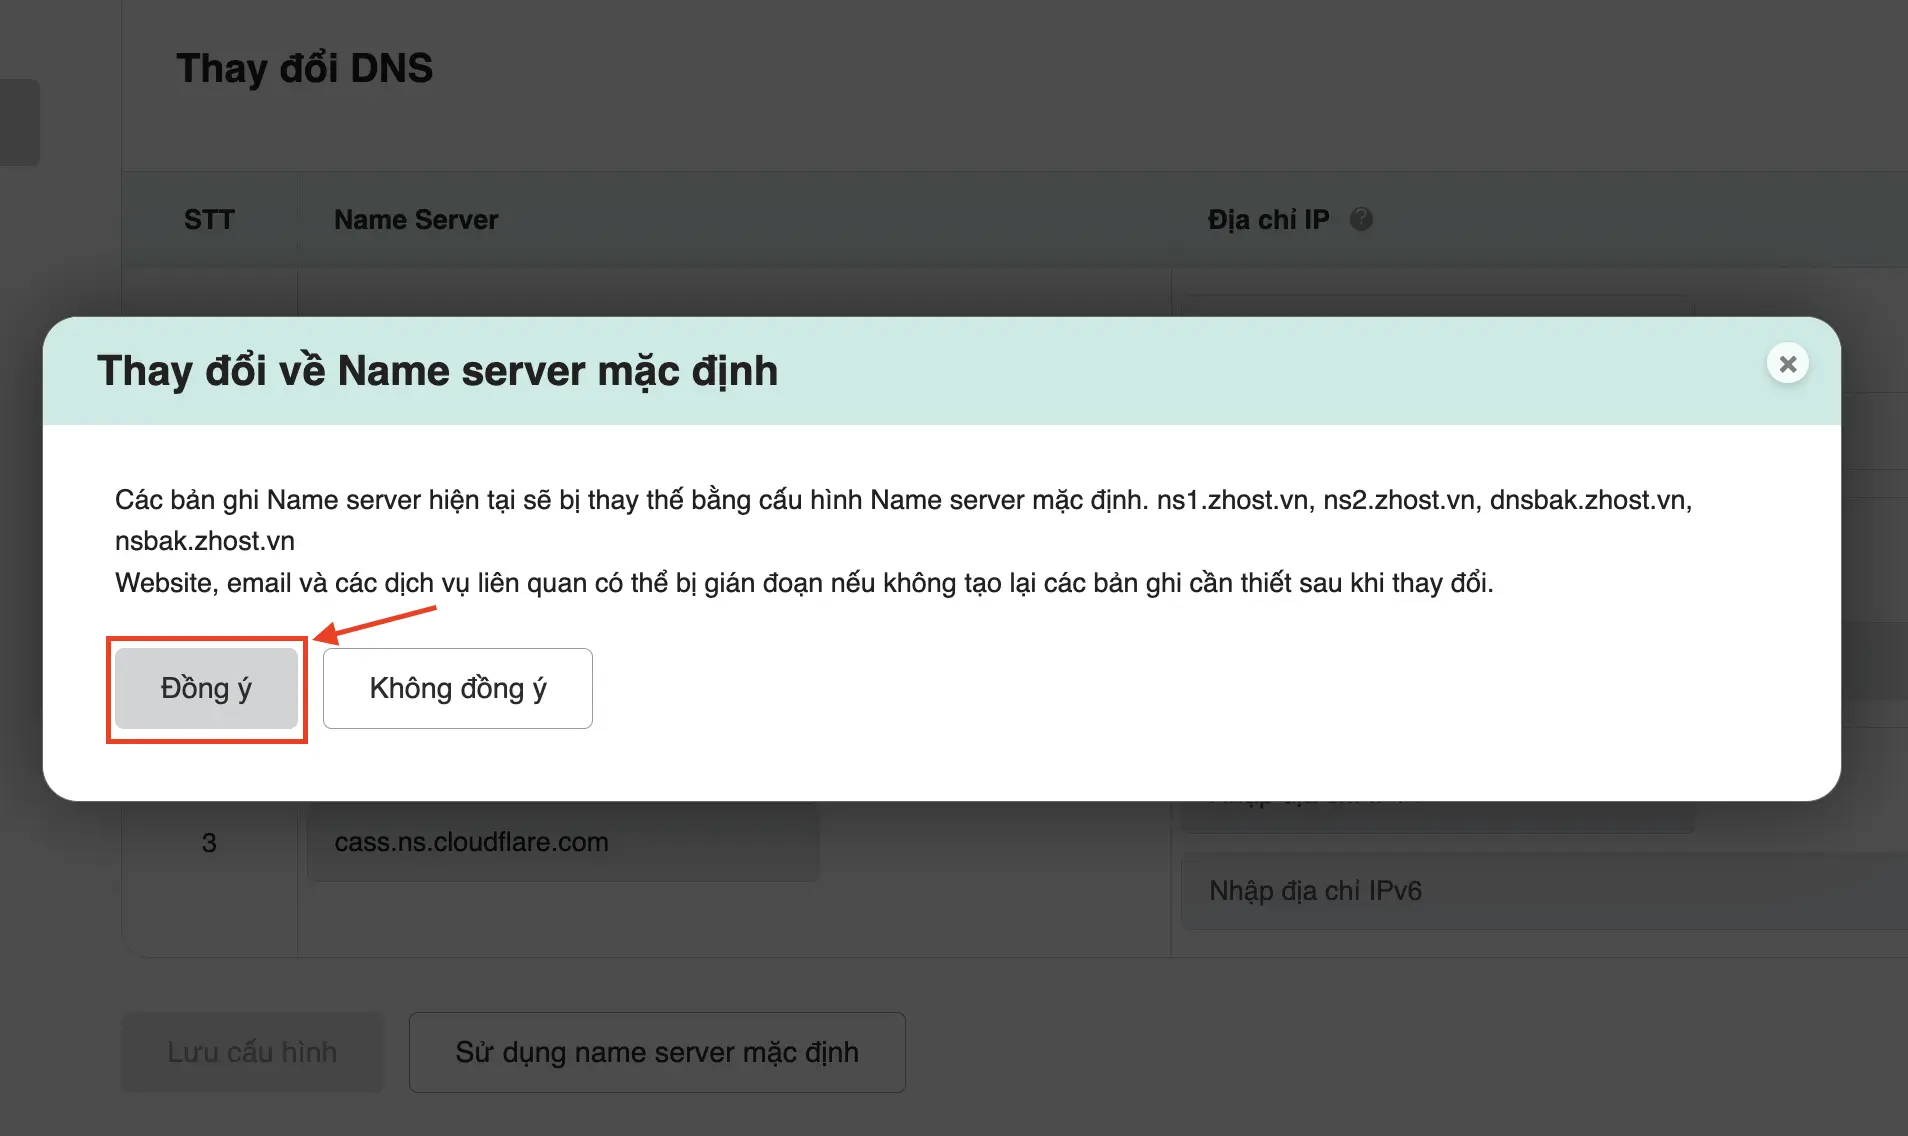Select Sử dụng name server mặc định

657,1052
